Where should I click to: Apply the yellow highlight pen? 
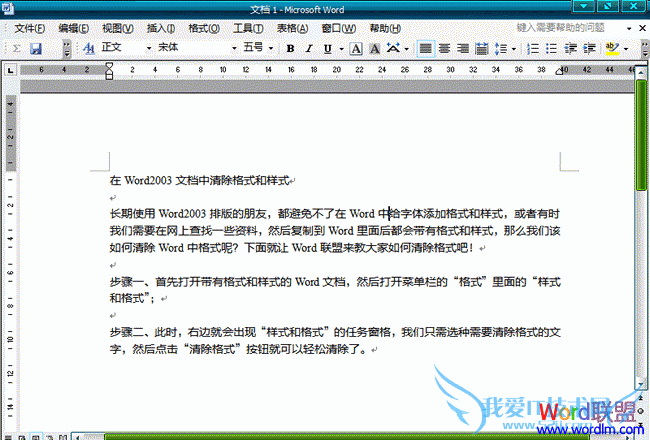tap(612, 49)
